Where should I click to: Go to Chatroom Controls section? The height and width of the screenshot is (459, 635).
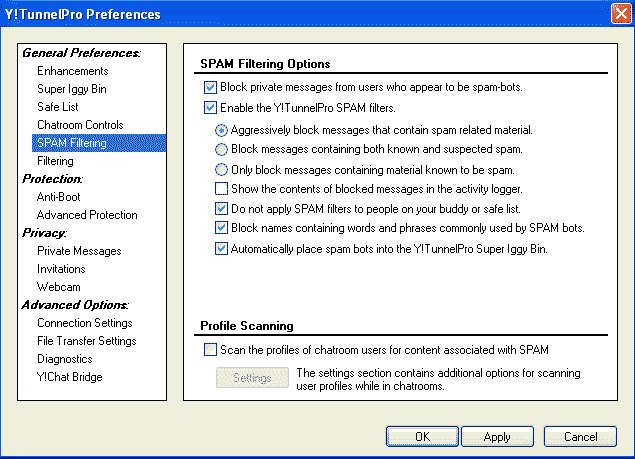tap(80, 125)
